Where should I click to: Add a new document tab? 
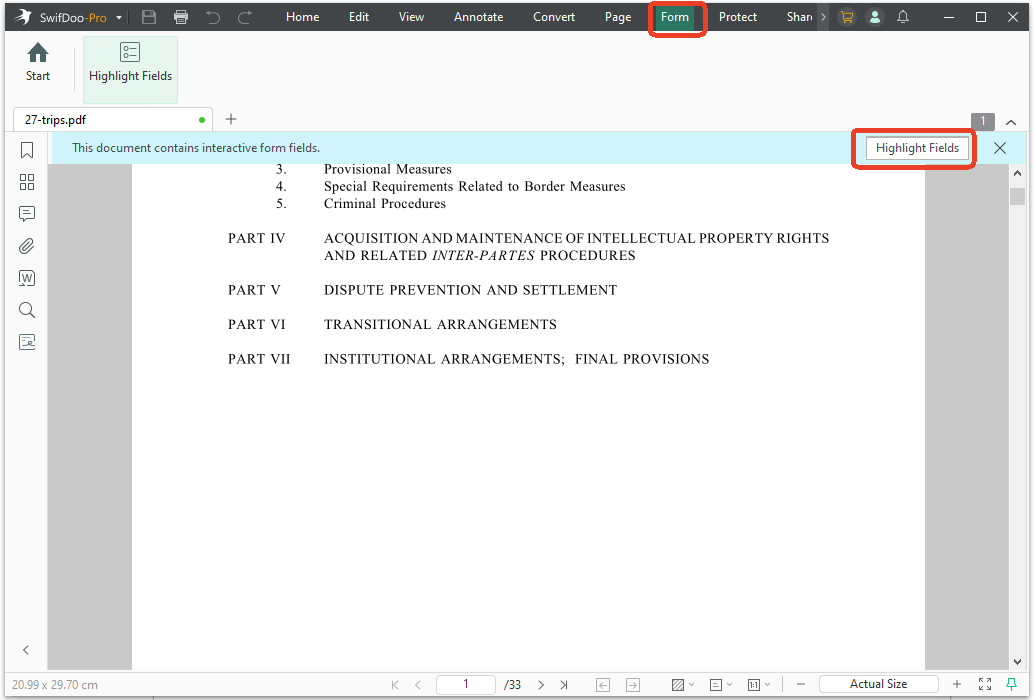tap(231, 119)
